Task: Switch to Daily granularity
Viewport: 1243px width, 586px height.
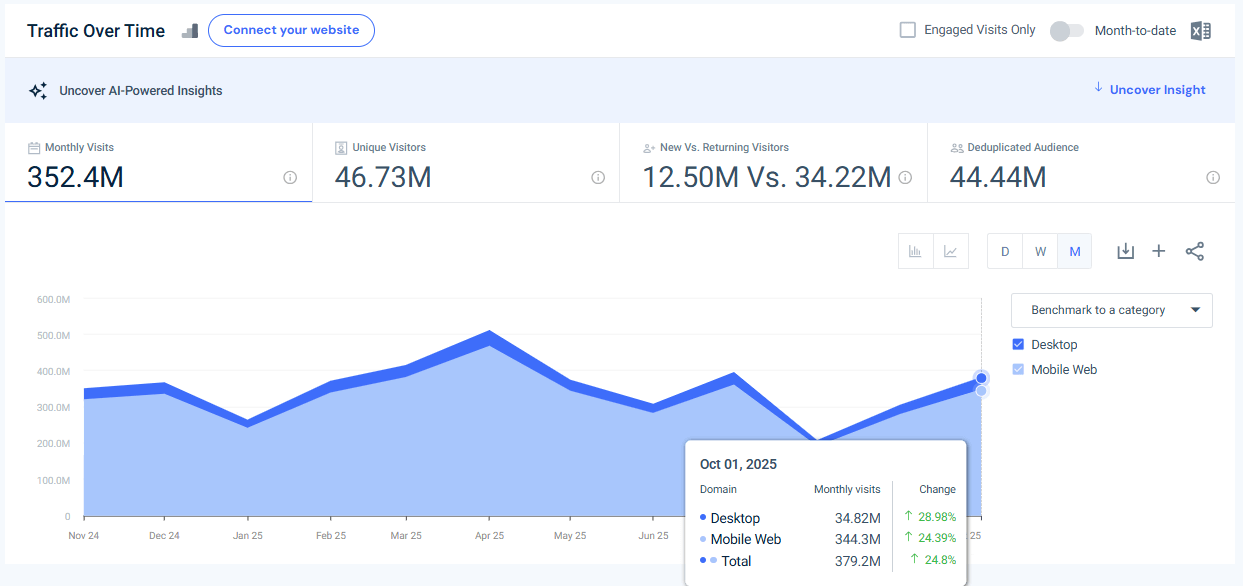Action: [x=1005, y=251]
